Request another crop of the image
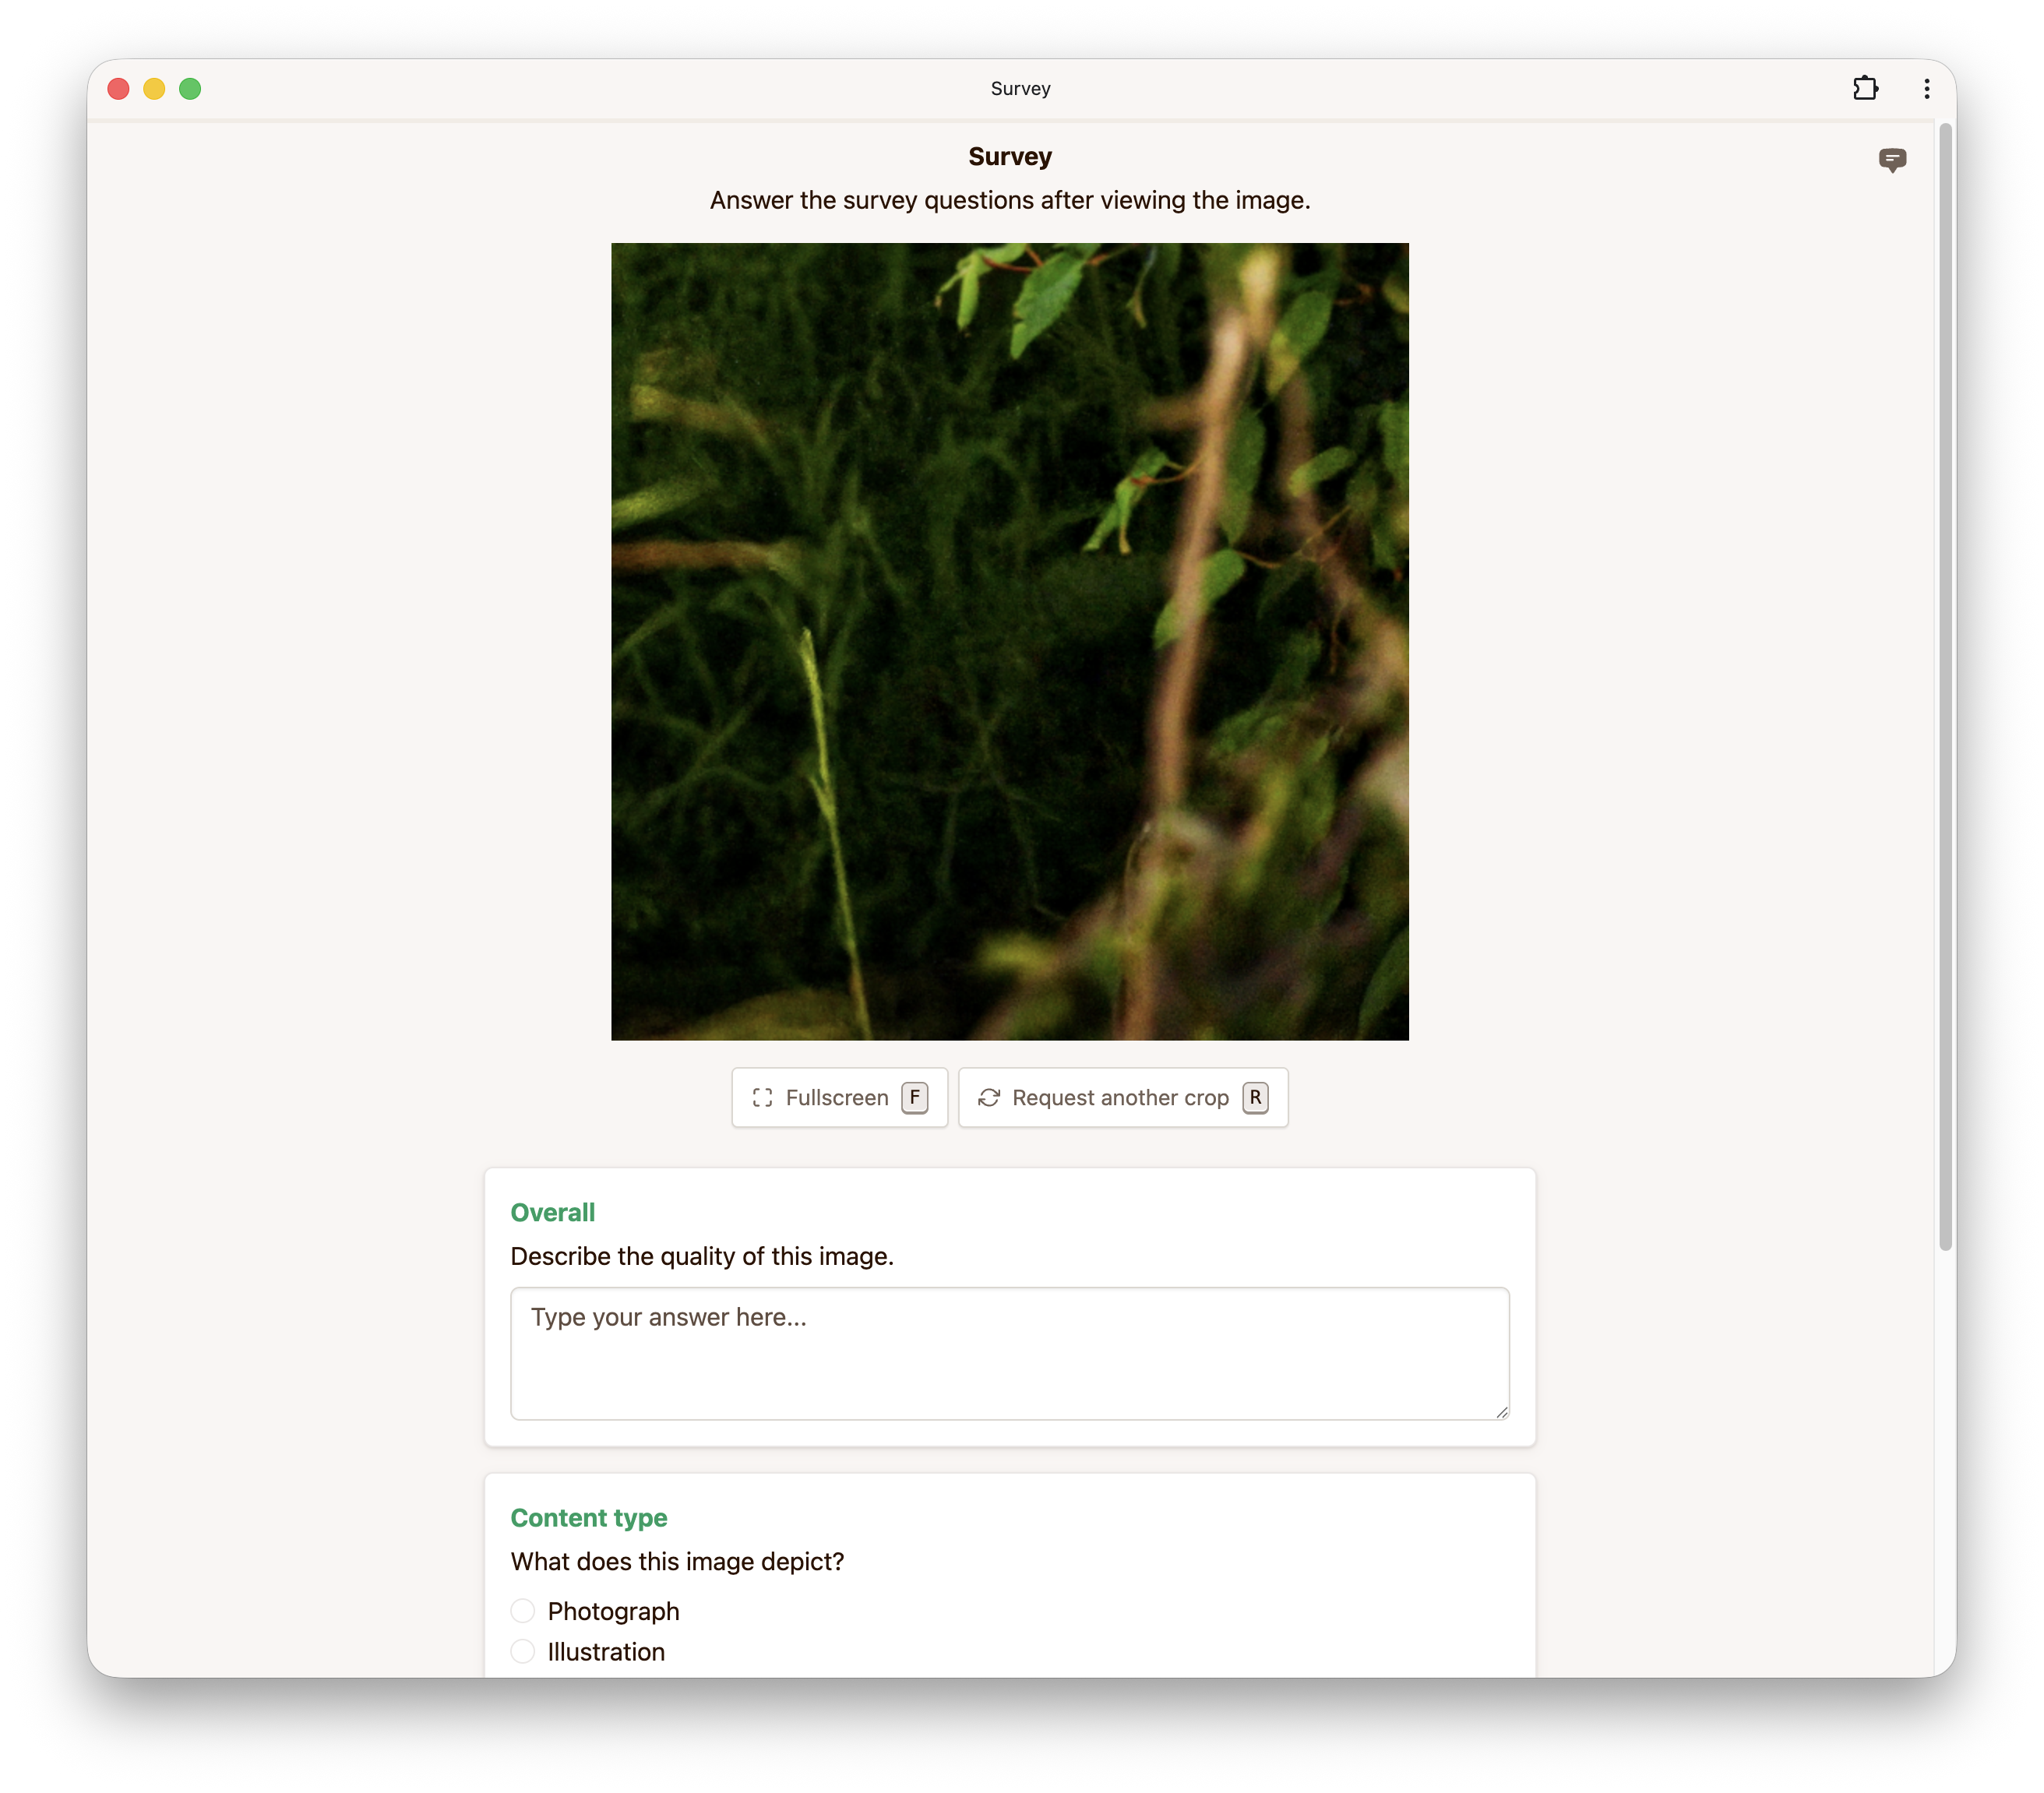Viewport: 2044px width, 1793px height. tap(1122, 1097)
